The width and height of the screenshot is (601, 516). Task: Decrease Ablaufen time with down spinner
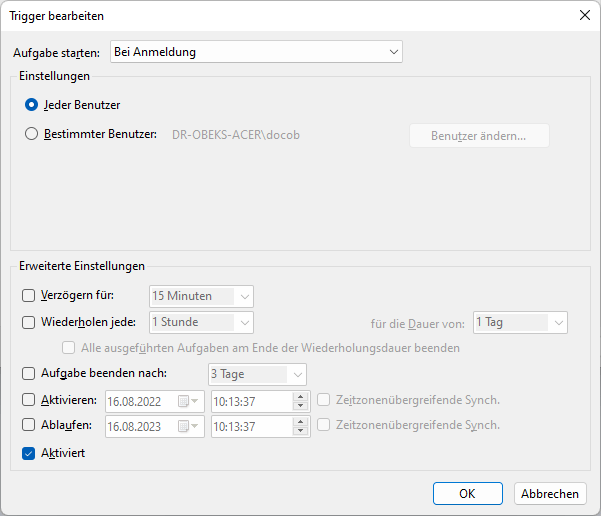click(x=300, y=431)
